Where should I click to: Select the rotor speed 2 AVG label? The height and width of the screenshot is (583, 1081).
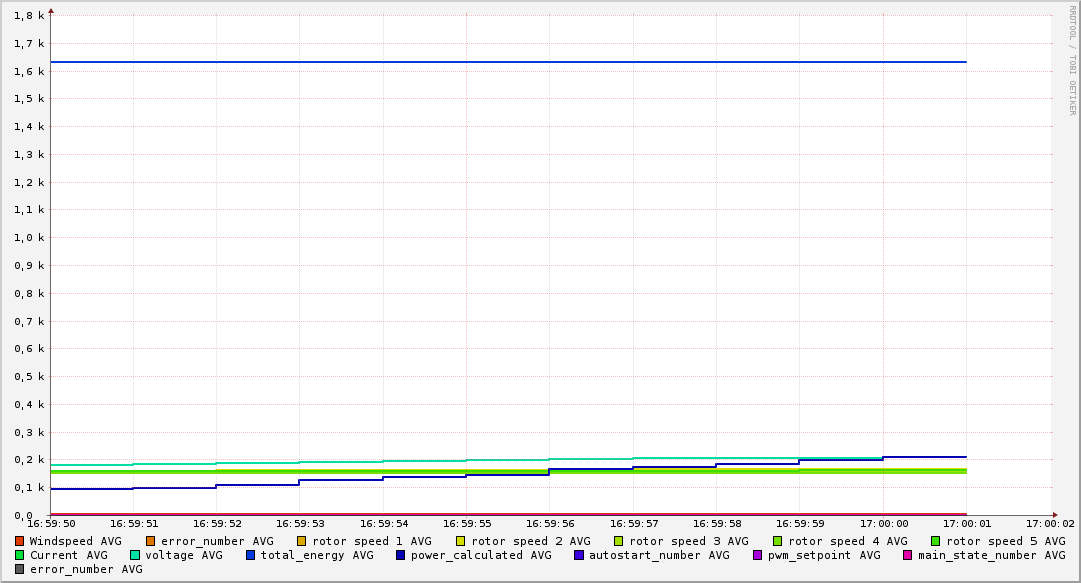tap(530, 541)
